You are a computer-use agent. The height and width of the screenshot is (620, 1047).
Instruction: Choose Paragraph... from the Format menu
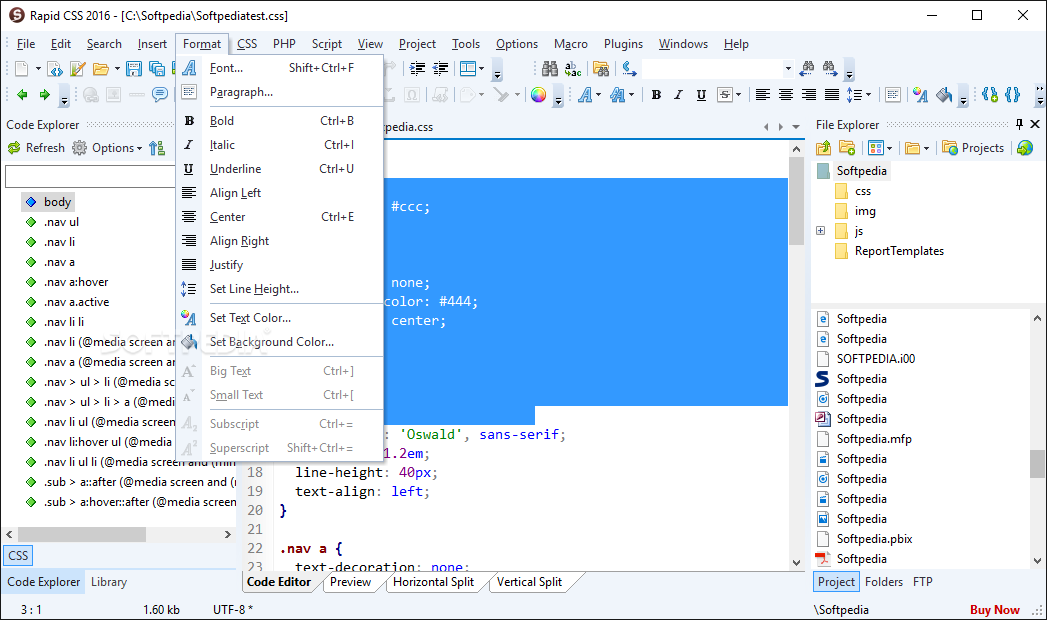pos(280,92)
